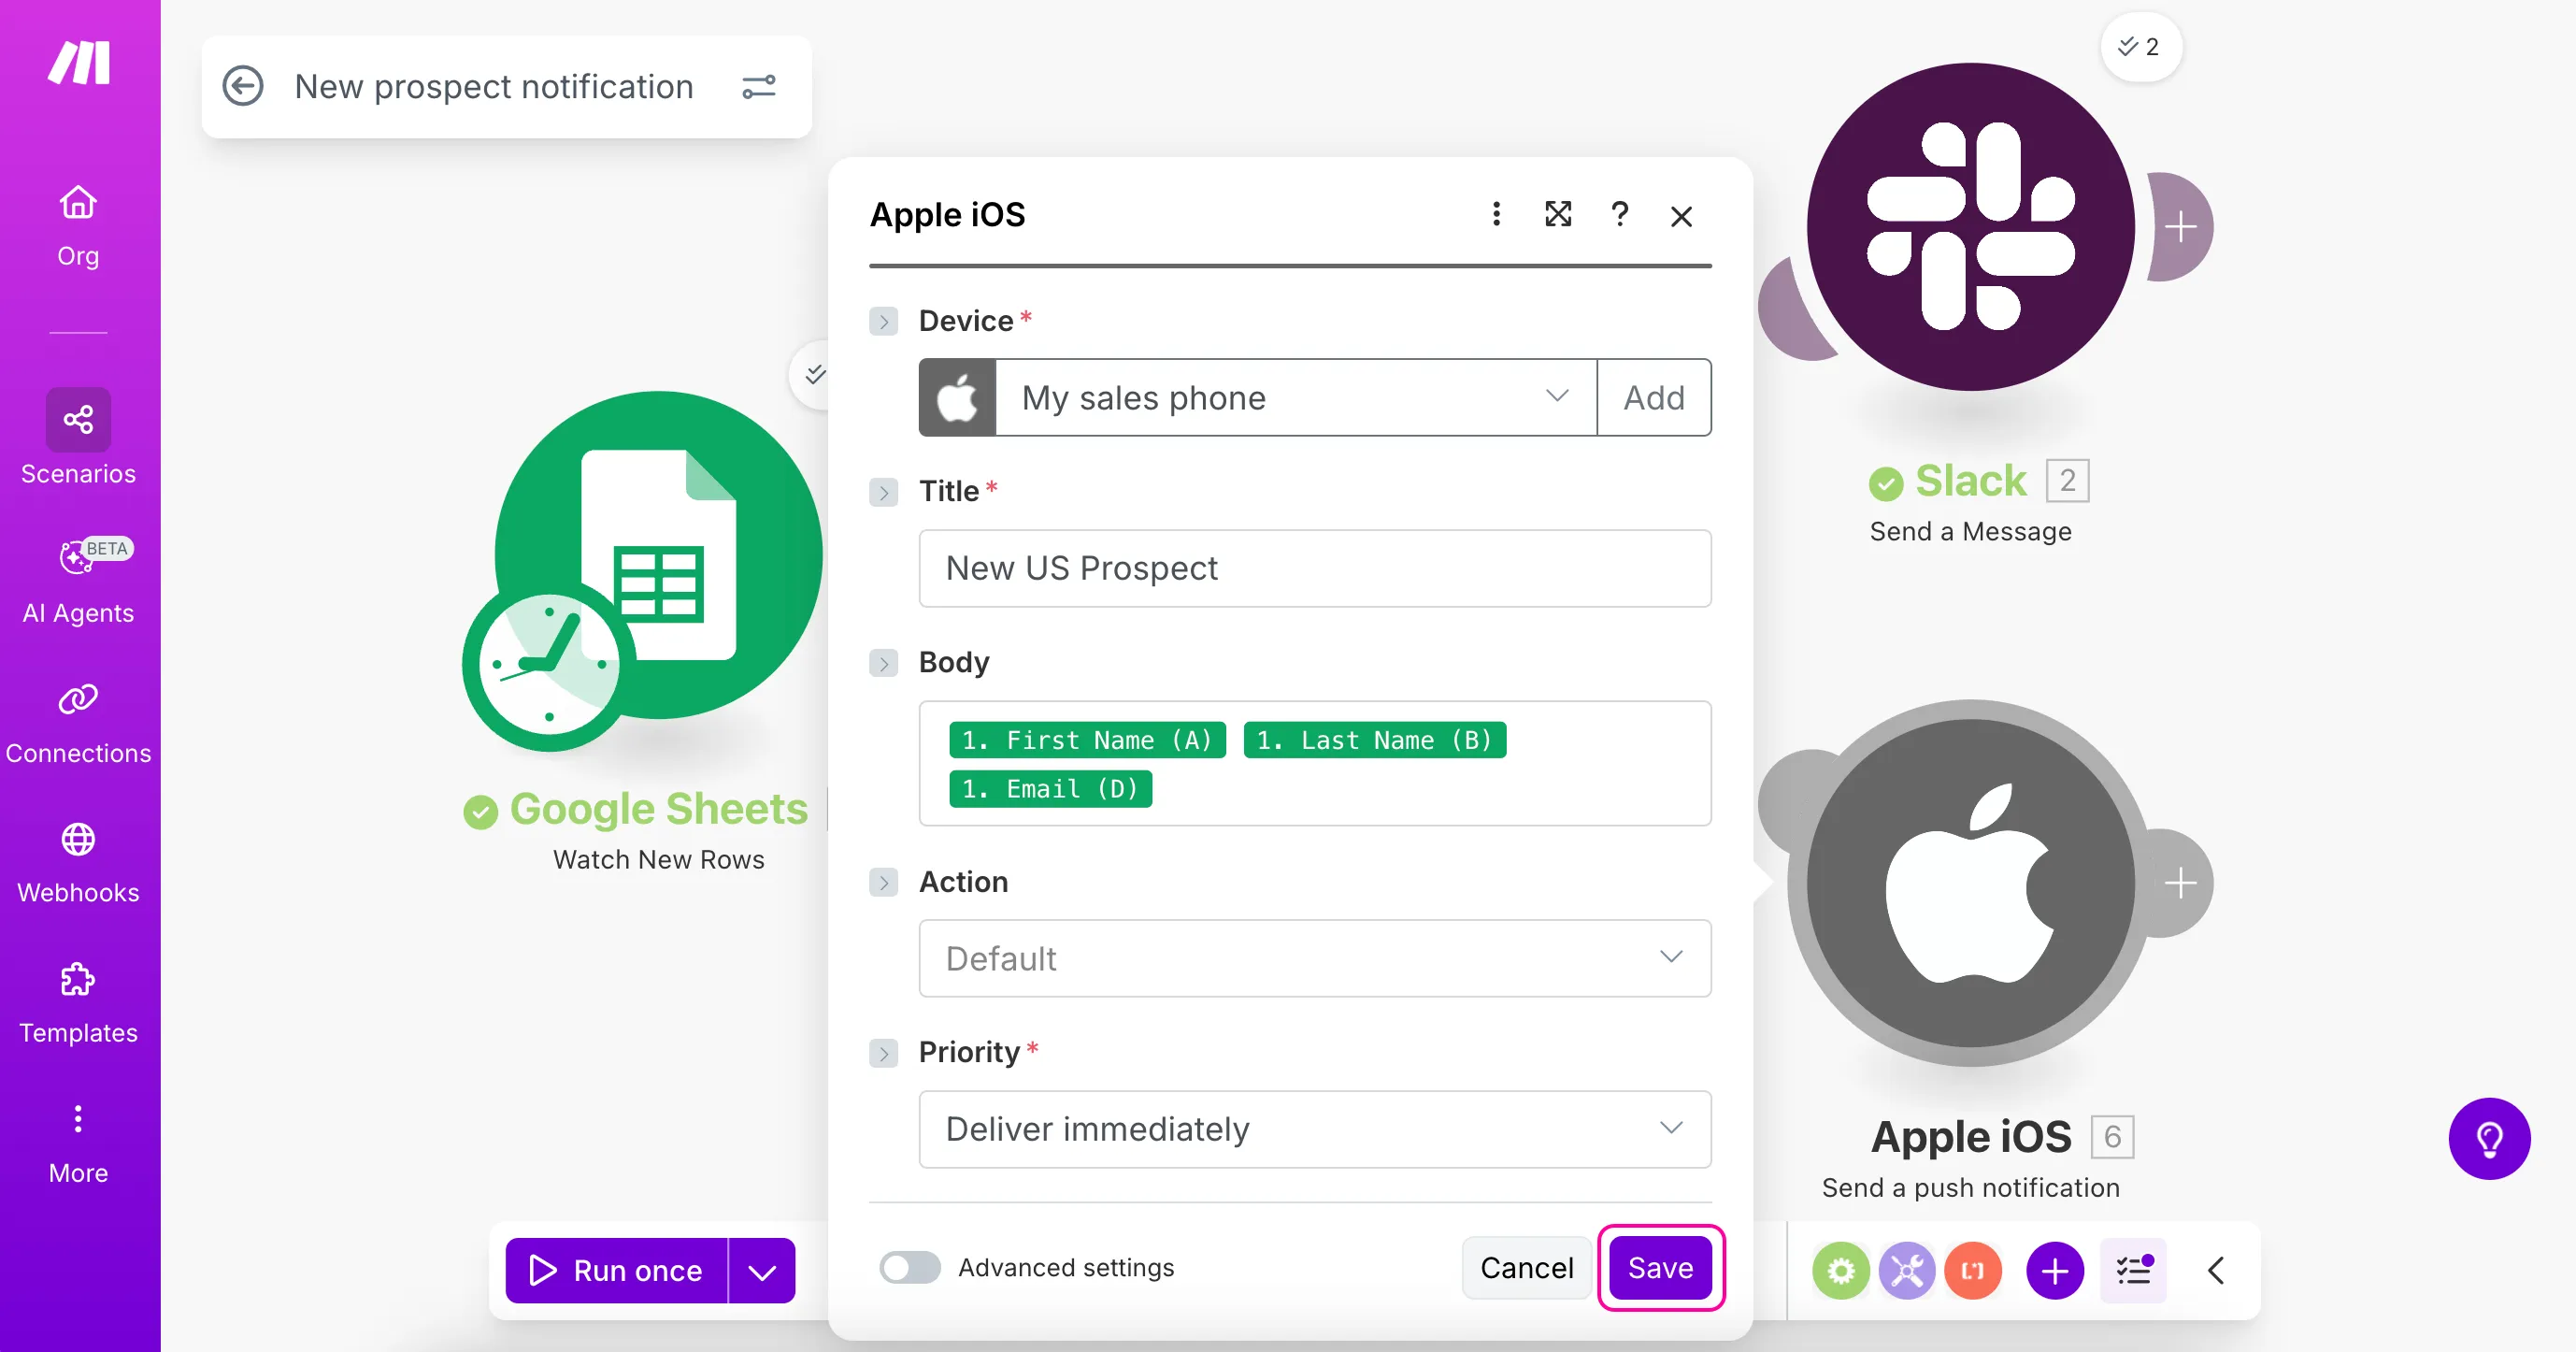Click the Cancel button
This screenshot has height=1352, width=2576.
1526,1268
